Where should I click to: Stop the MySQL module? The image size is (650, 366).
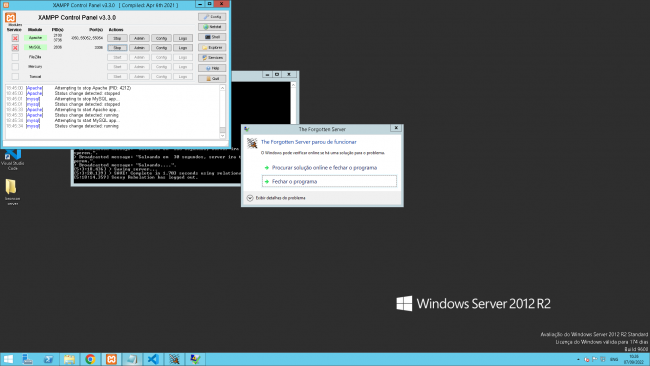pyautogui.click(x=117, y=48)
